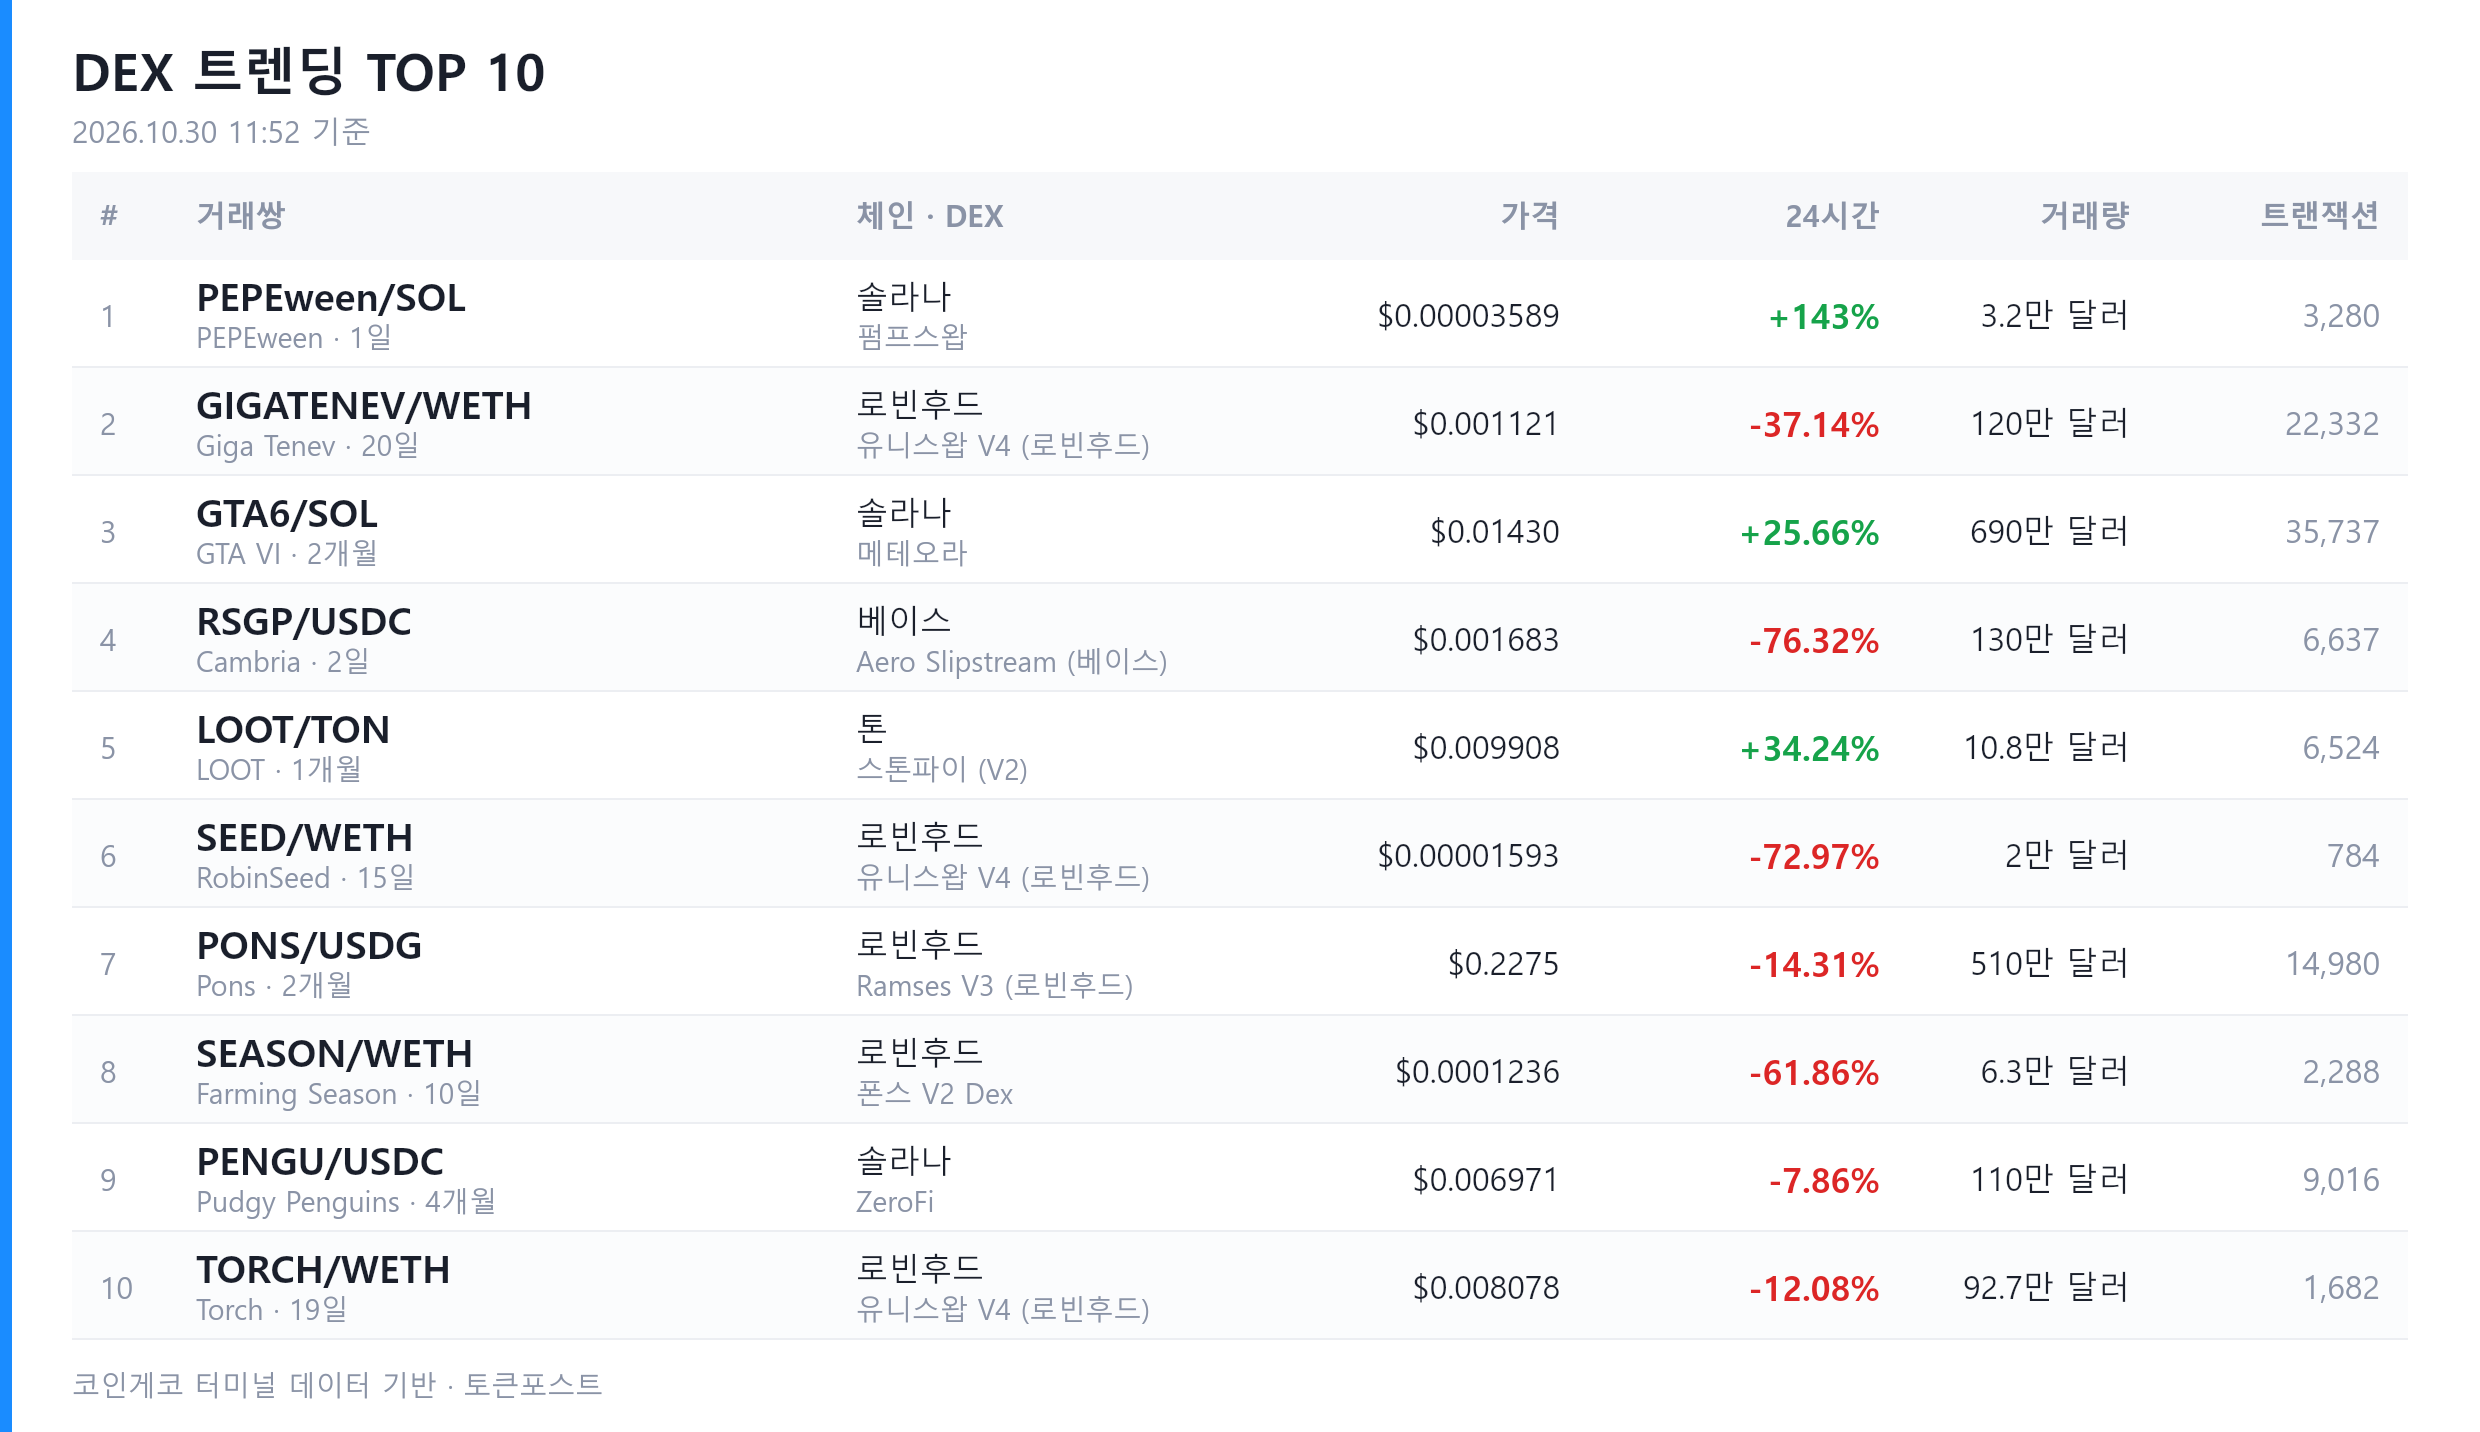Viewport: 2480px width, 1432px height.
Task: Click the +34.24% change value
Action: [1810, 749]
